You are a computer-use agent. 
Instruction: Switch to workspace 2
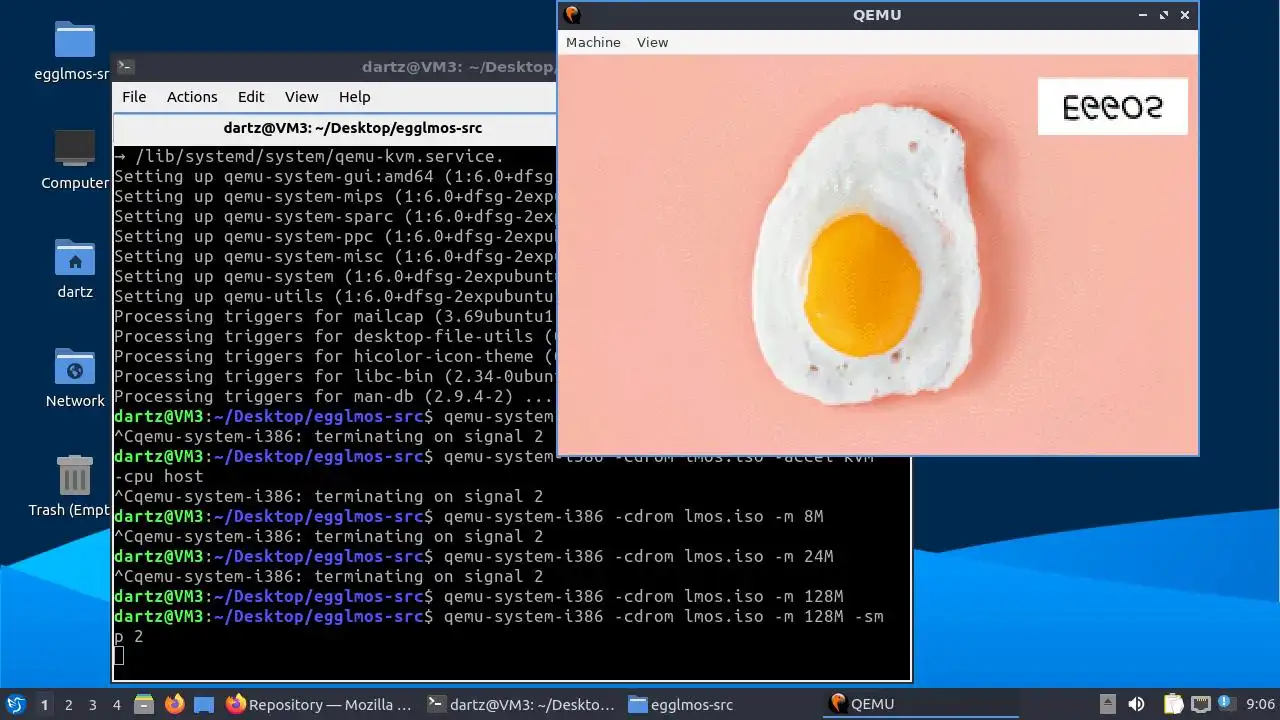(68, 705)
